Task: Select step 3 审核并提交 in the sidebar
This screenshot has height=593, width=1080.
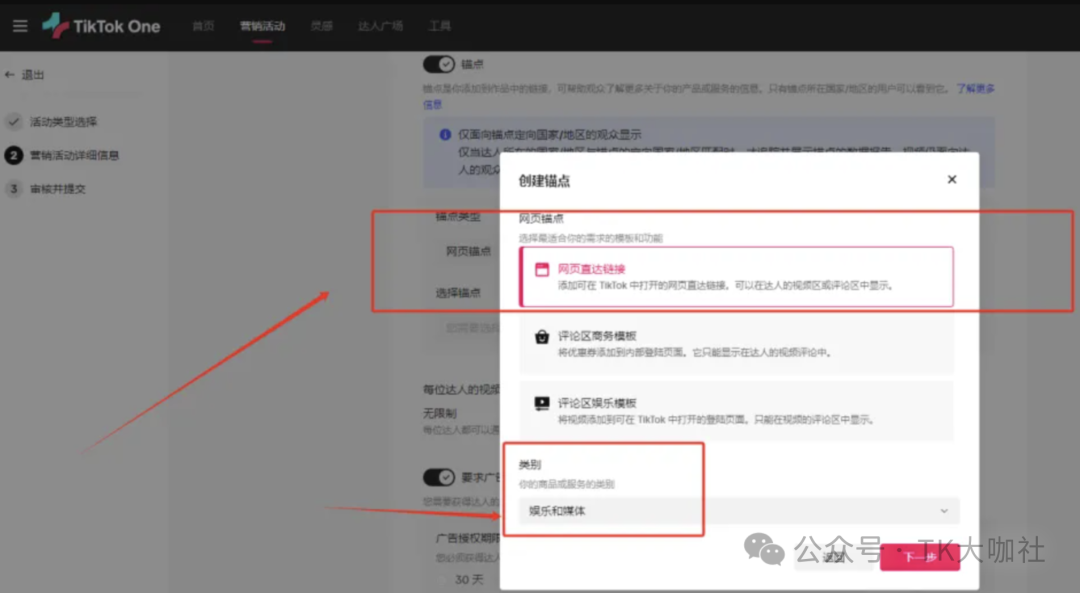Action: click(57, 189)
